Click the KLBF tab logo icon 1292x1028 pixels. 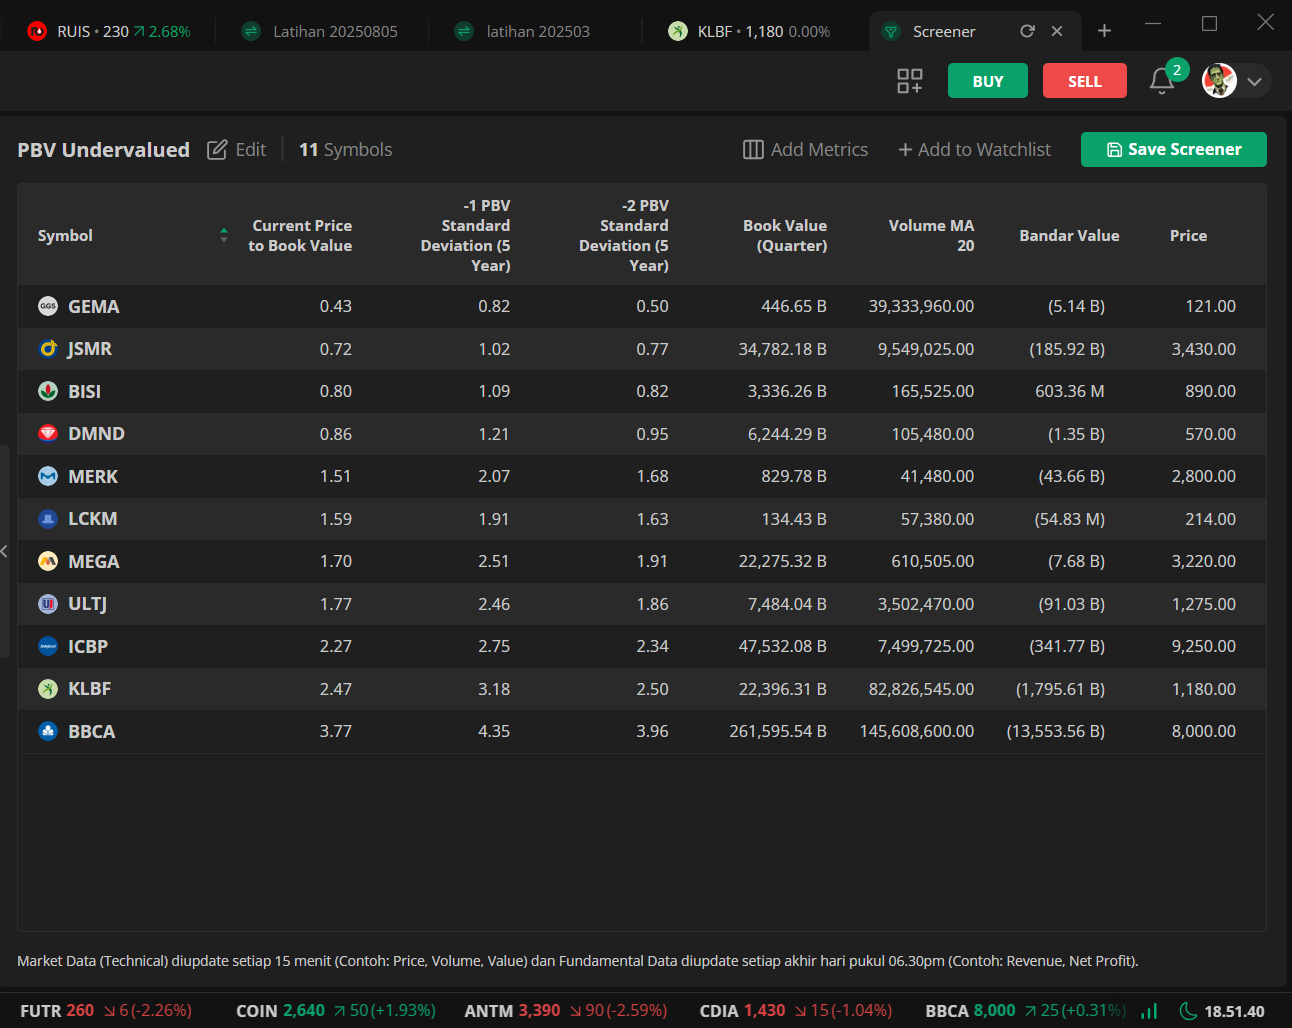[678, 31]
